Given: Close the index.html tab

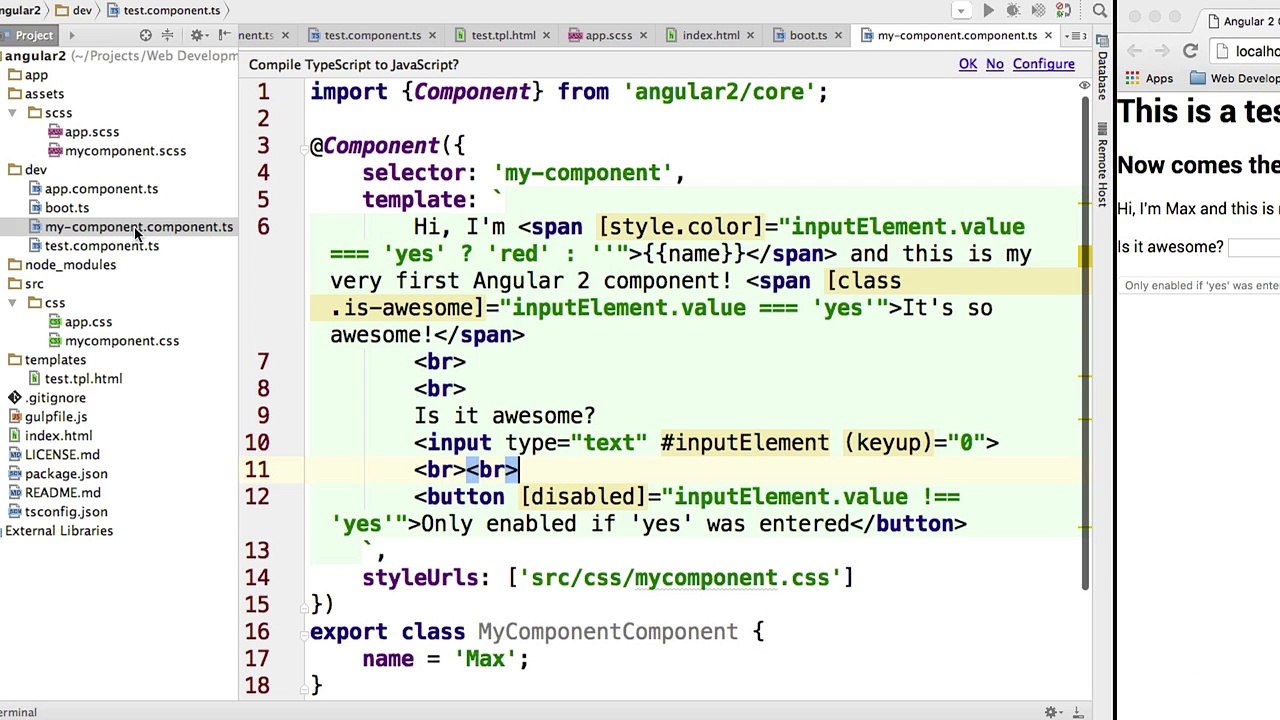Looking at the screenshot, I should pos(750,35).
